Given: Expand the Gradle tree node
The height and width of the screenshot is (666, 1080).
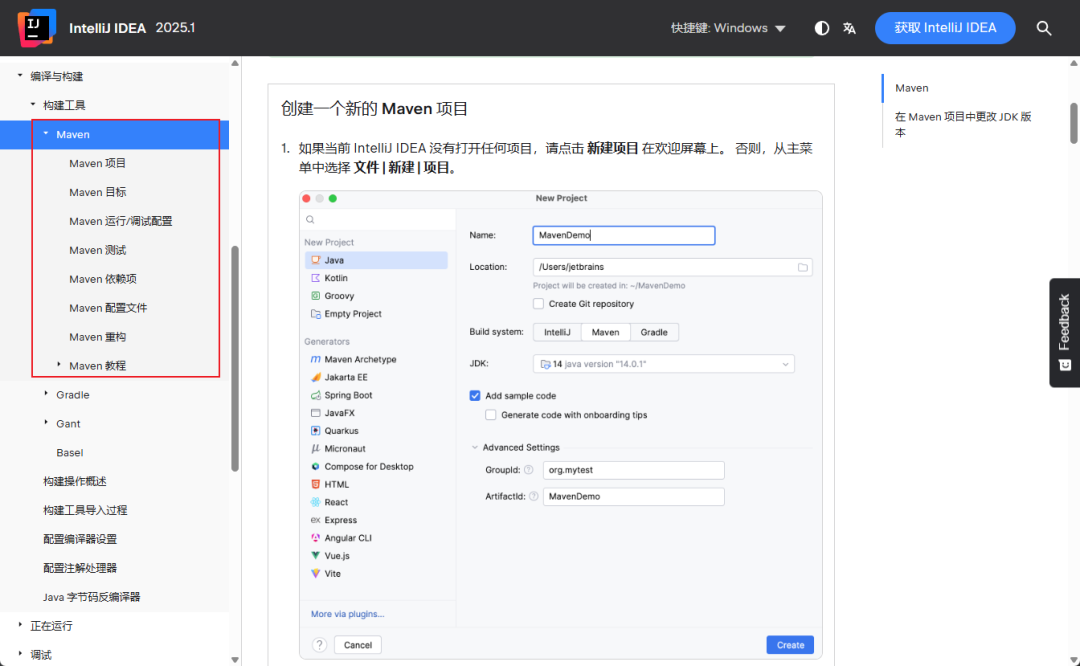Looking at the screenshot, I should click(x=46, y=394).
